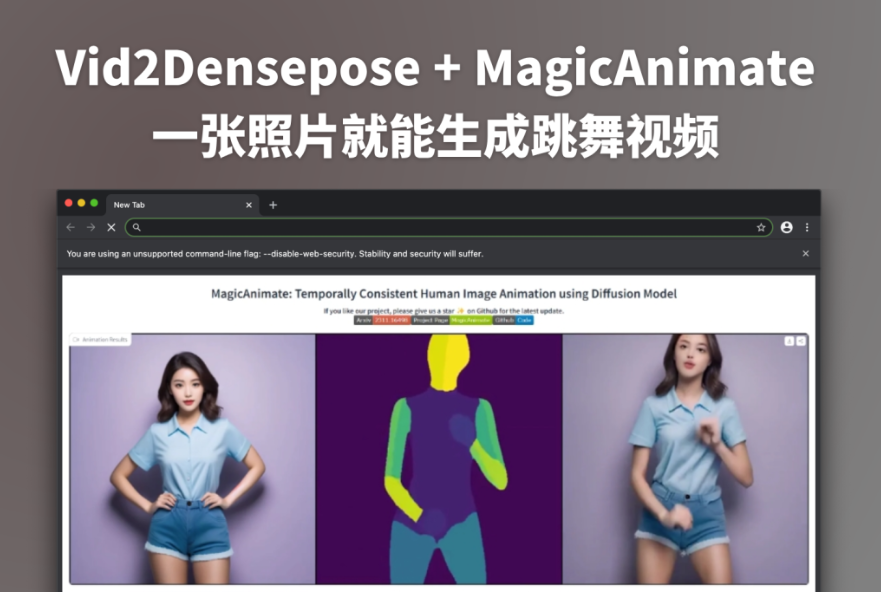The height and width of the screenshot is (592, 881).
Task: Bookmark this page with the star icon
Action: pyautogui.click(x=761, y=227)
